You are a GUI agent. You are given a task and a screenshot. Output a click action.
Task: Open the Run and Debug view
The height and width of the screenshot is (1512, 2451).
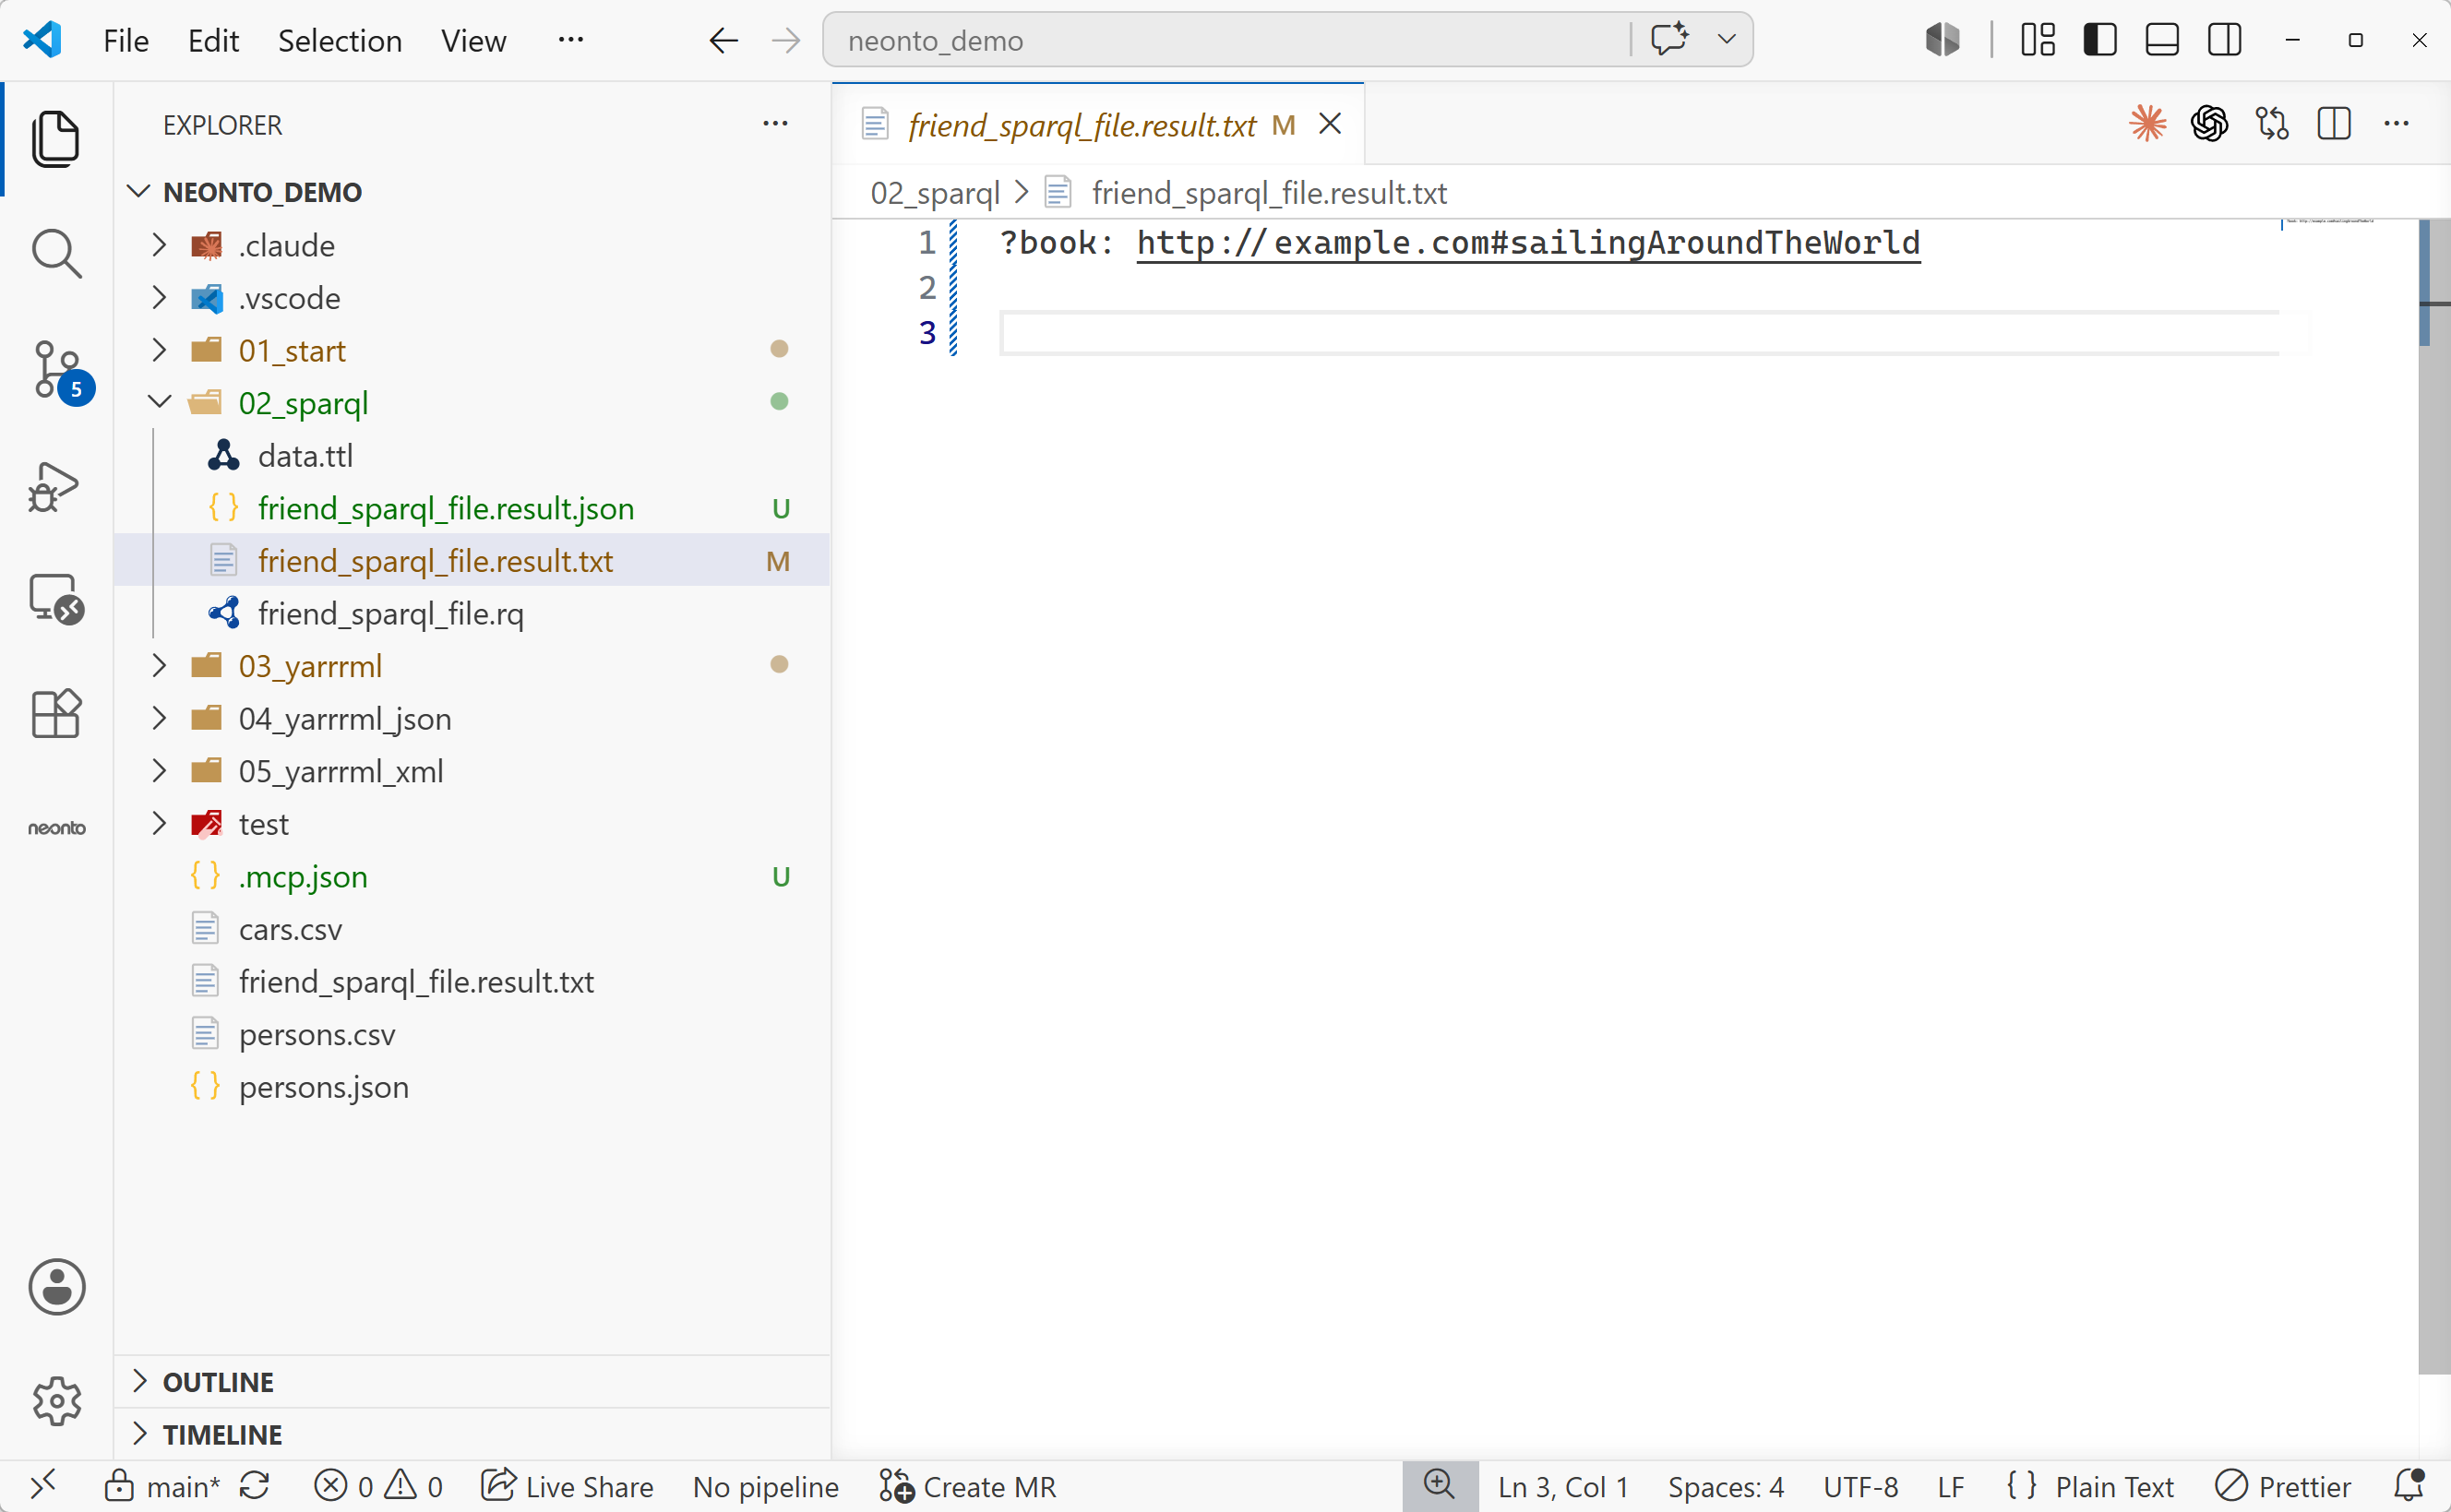click(56, 486)
